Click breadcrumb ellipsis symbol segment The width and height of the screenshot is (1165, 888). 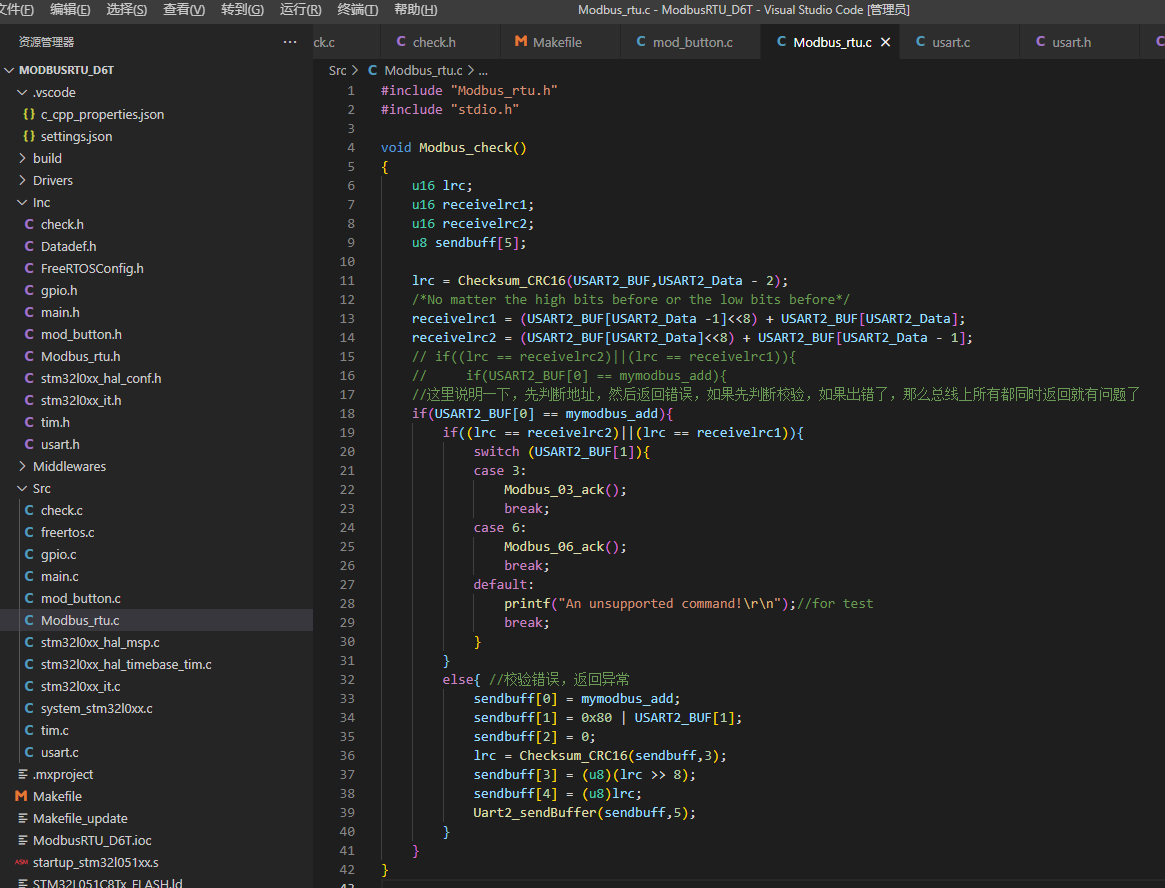(483, 71)
